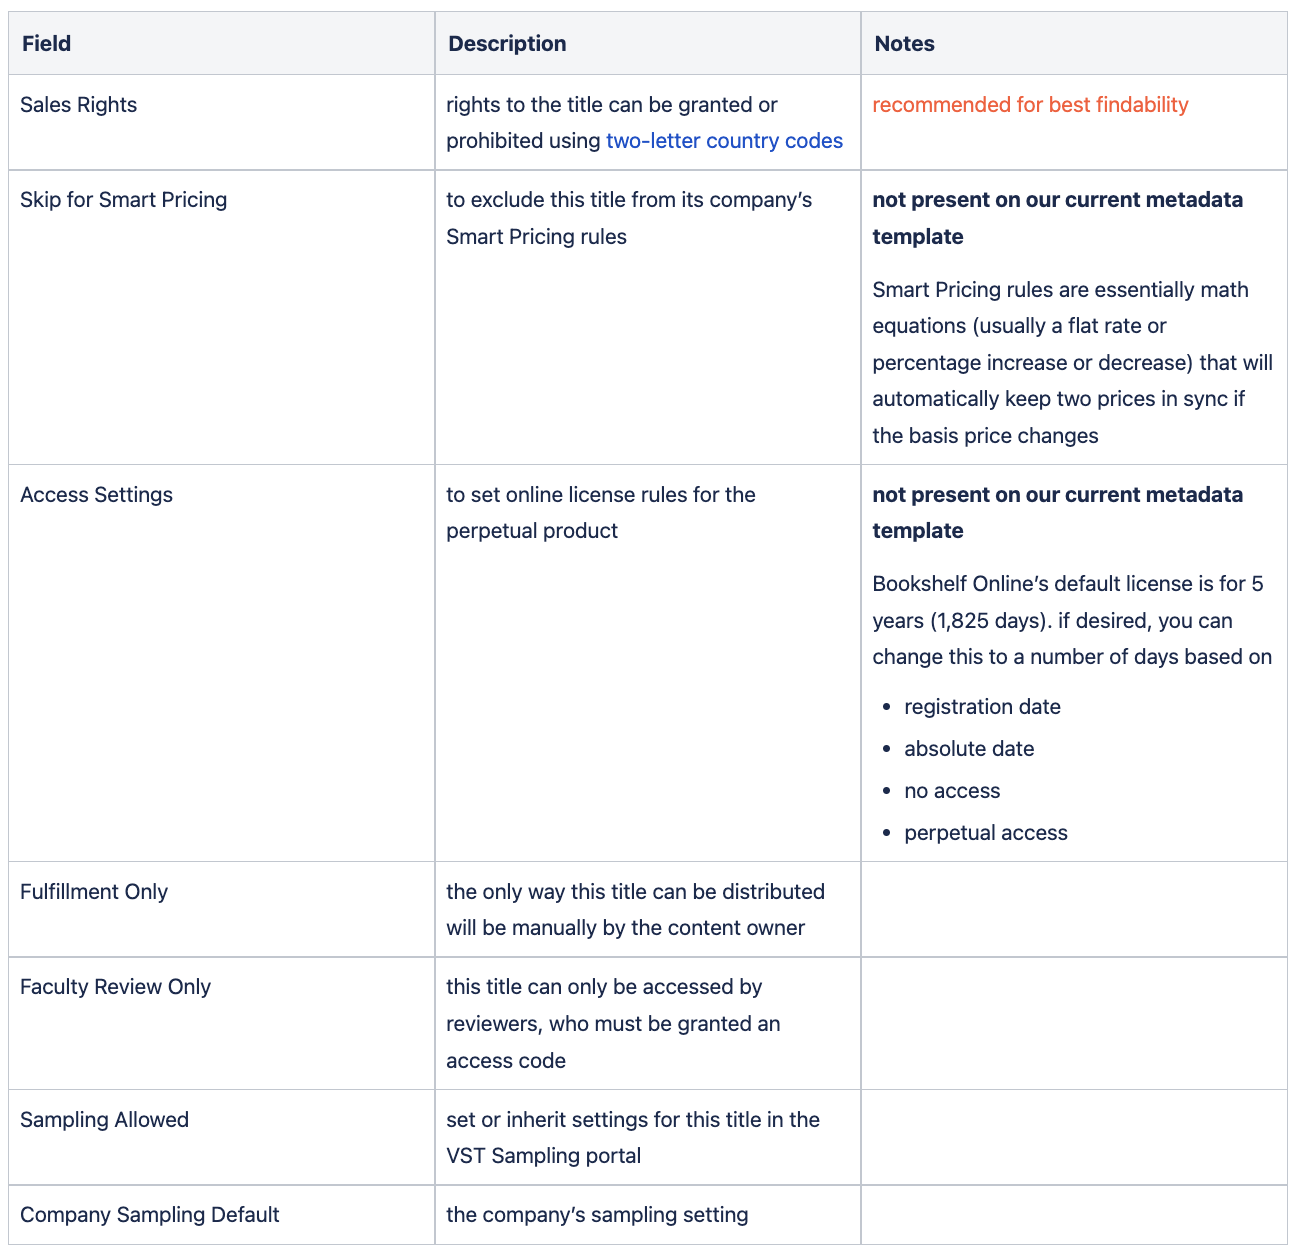Click the Sampling Allowed field name

104,1120
